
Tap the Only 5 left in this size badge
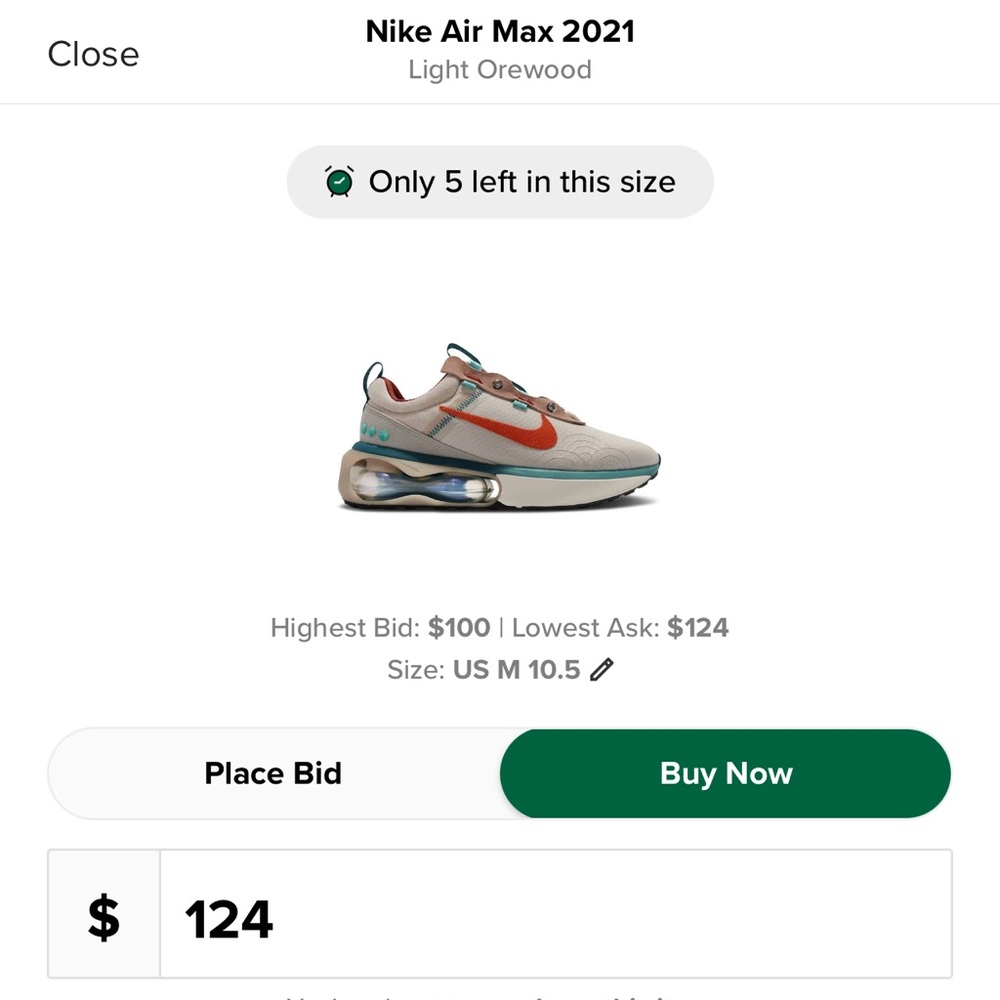click(x=499, y=182)
